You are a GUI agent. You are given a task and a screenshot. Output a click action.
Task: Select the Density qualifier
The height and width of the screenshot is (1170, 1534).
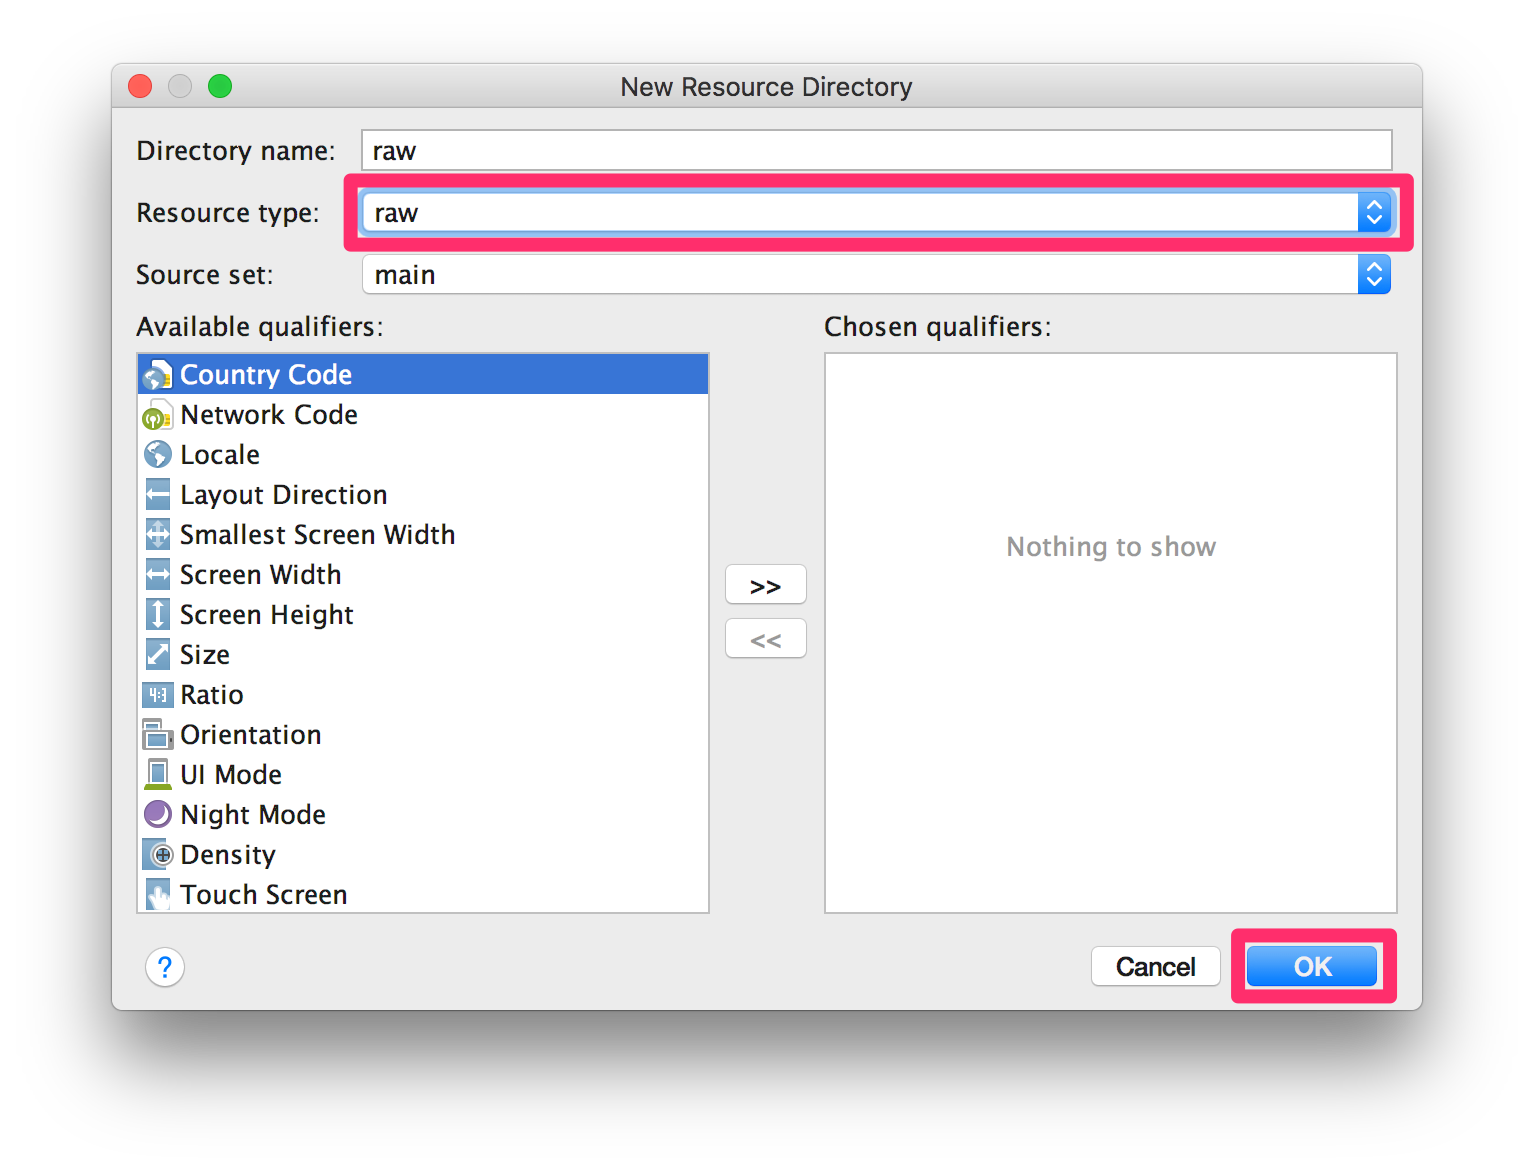click(423, 854)
